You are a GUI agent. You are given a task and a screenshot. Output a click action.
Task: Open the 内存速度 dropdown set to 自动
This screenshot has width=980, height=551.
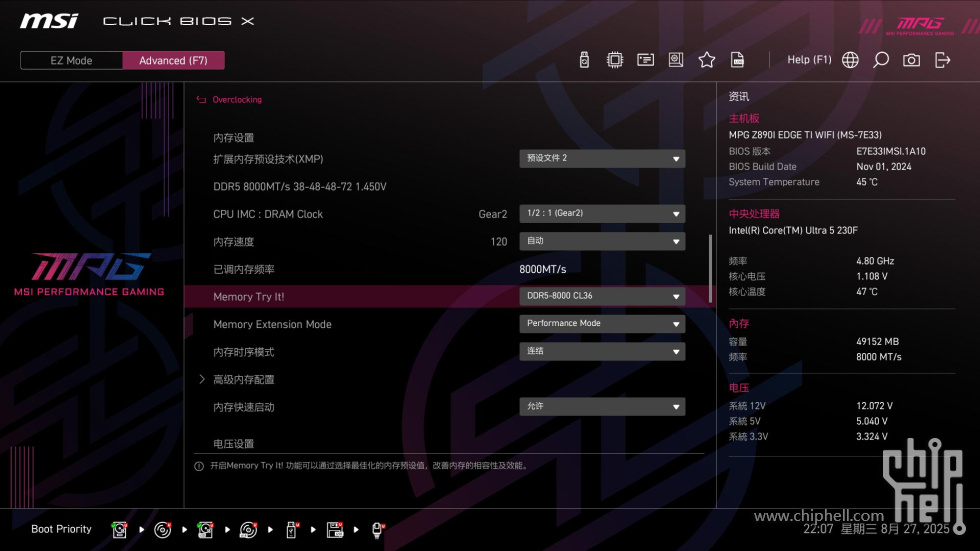point(602,241)
